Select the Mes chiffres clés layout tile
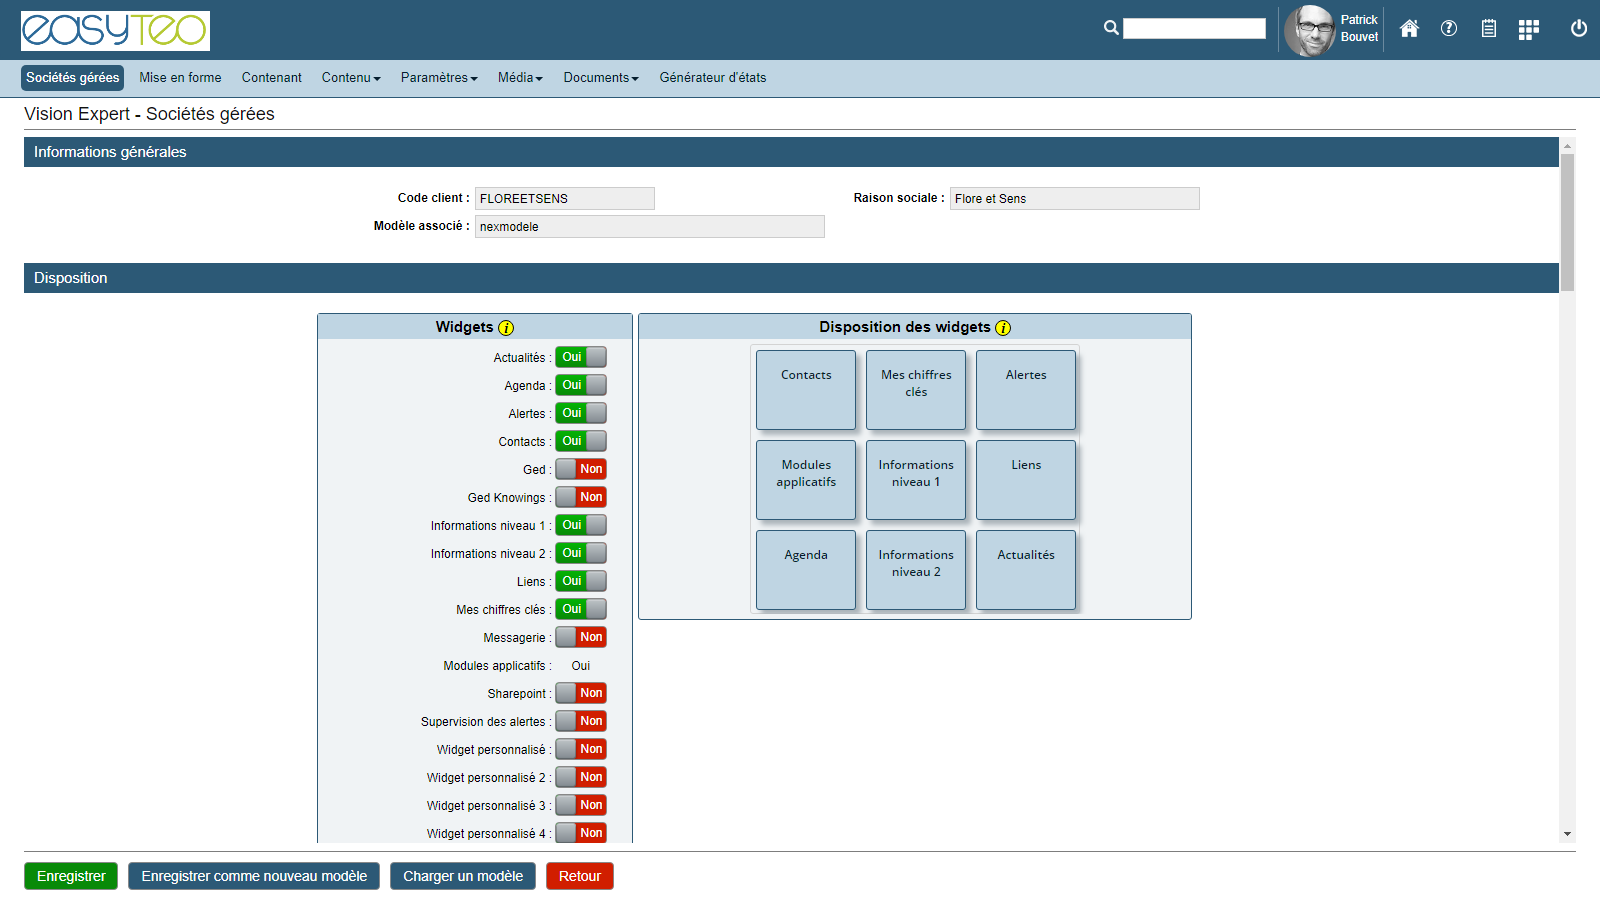1600x900 pixels. point(916,389)
